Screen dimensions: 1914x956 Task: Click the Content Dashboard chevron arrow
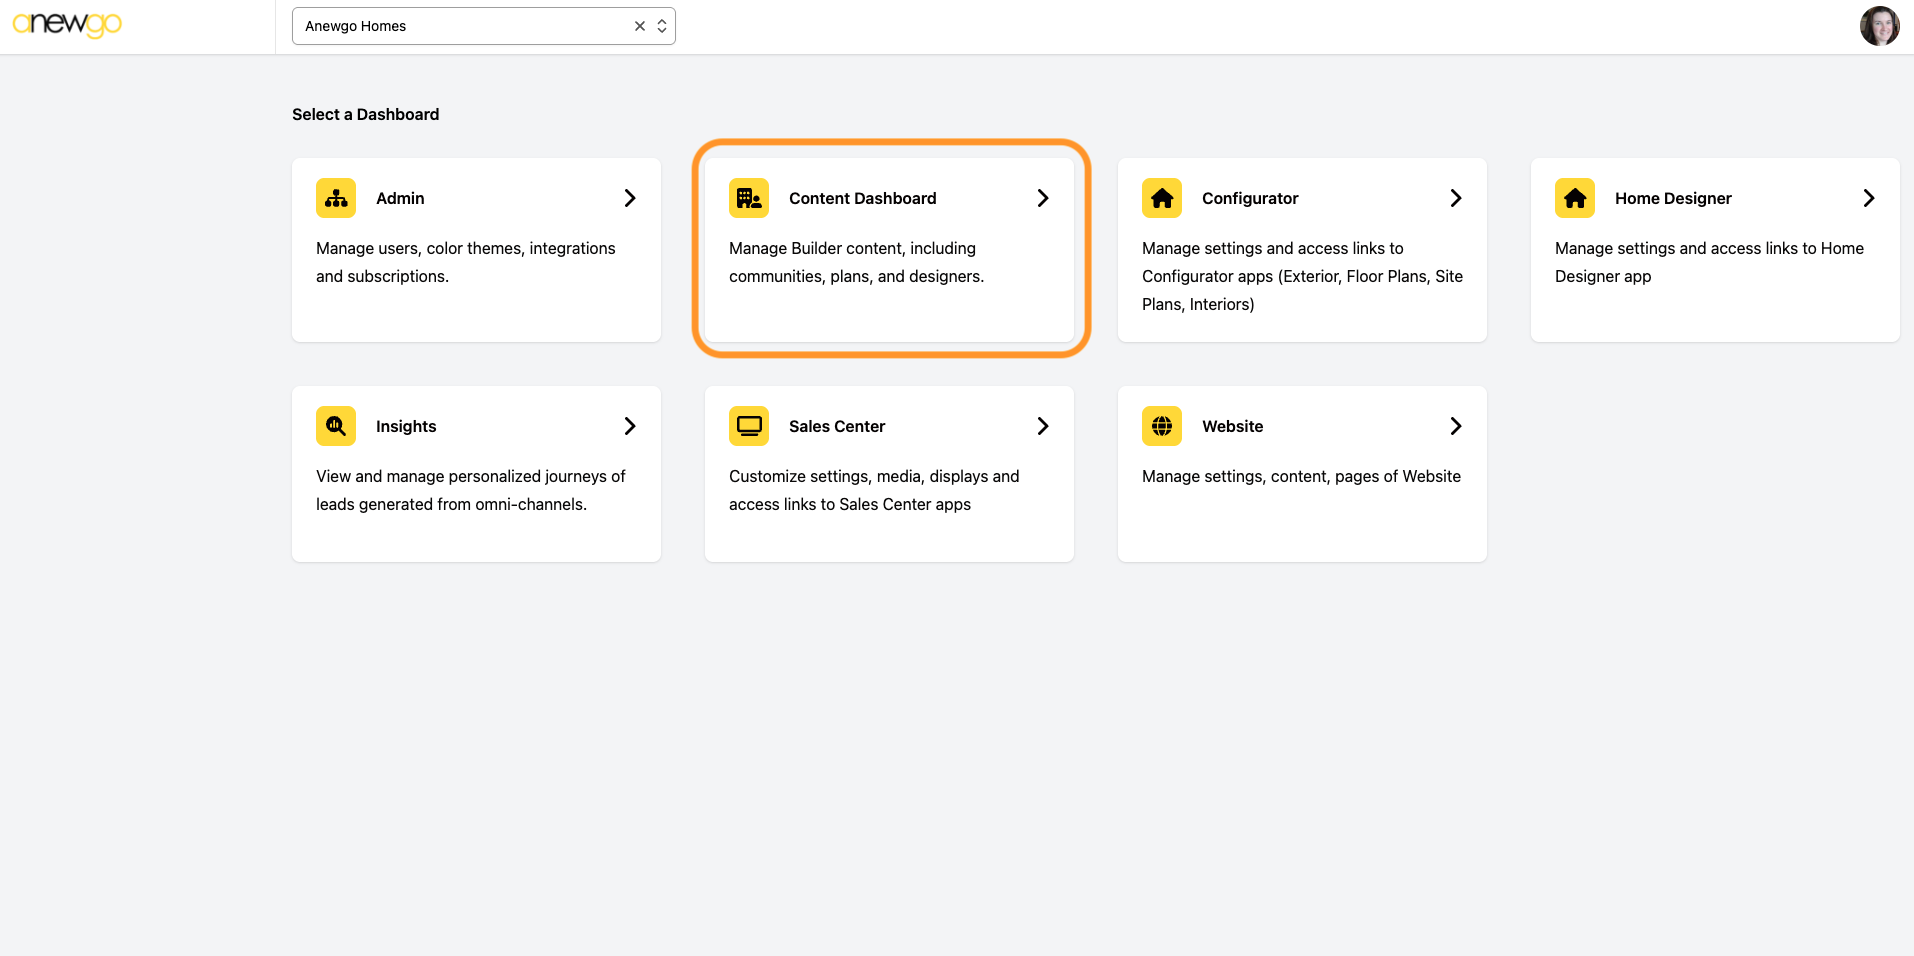pyautogui.click(x=1043, y=198)
